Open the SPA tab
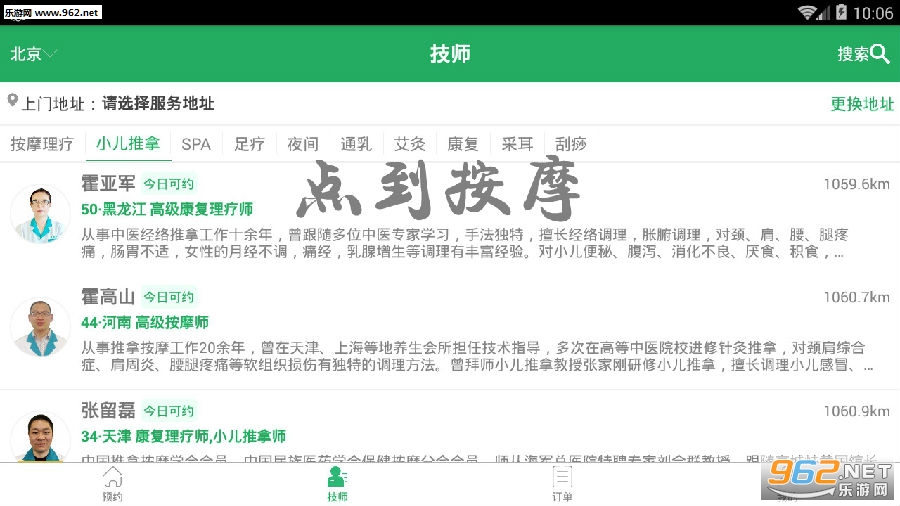 tap(196, 145)
